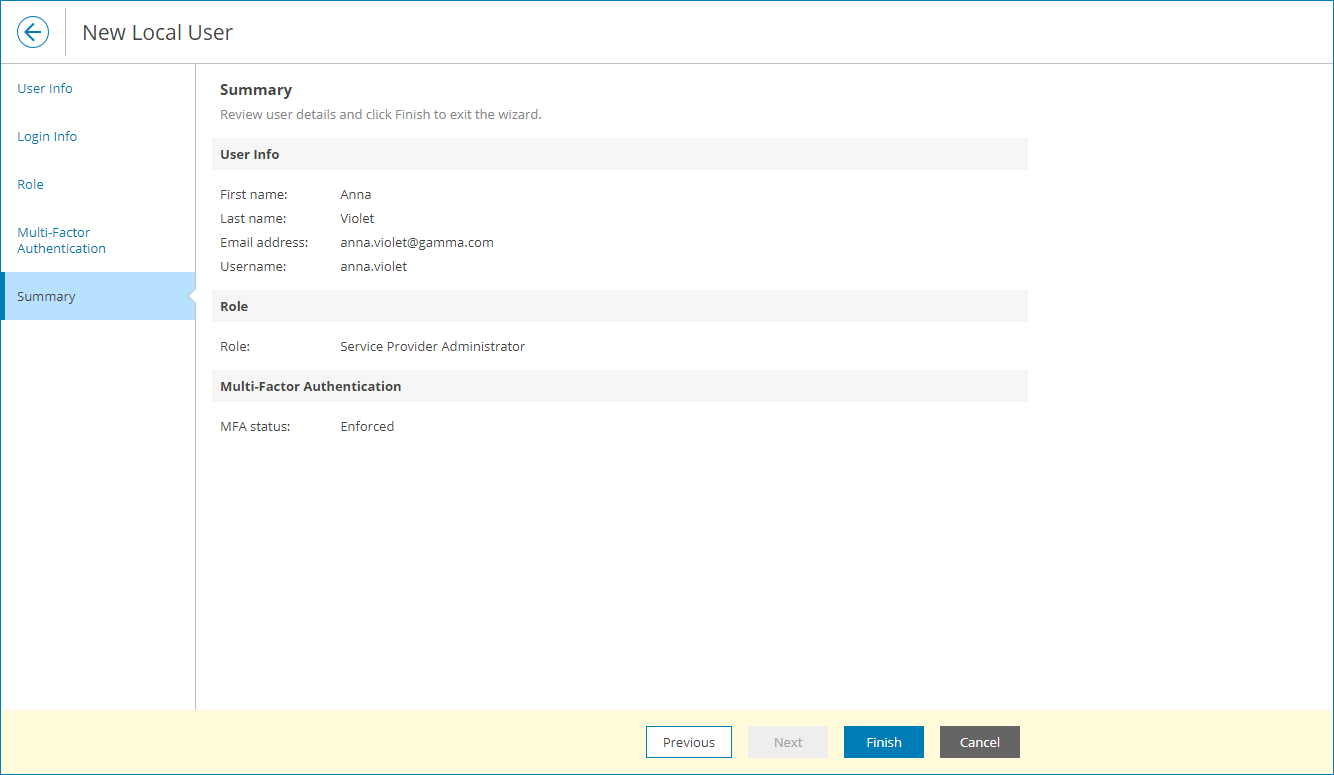
Task: Go to Multi-Factor Authentication step
Action: tap(61, 240)
